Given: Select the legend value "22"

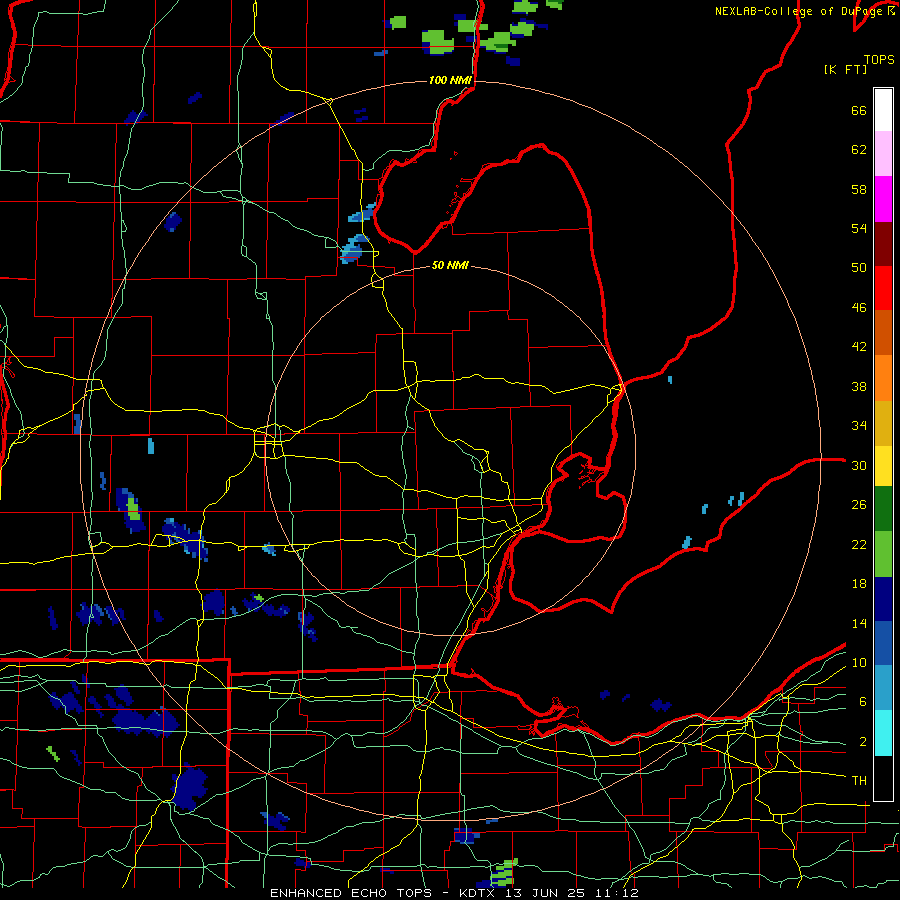Looking at the screenshot, I should (859, 544).
